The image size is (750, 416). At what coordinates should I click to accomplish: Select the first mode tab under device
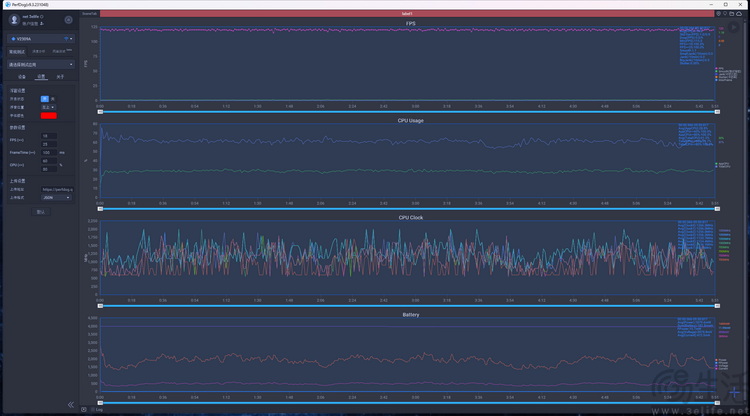pyautogui.click(x=17, y=52)
